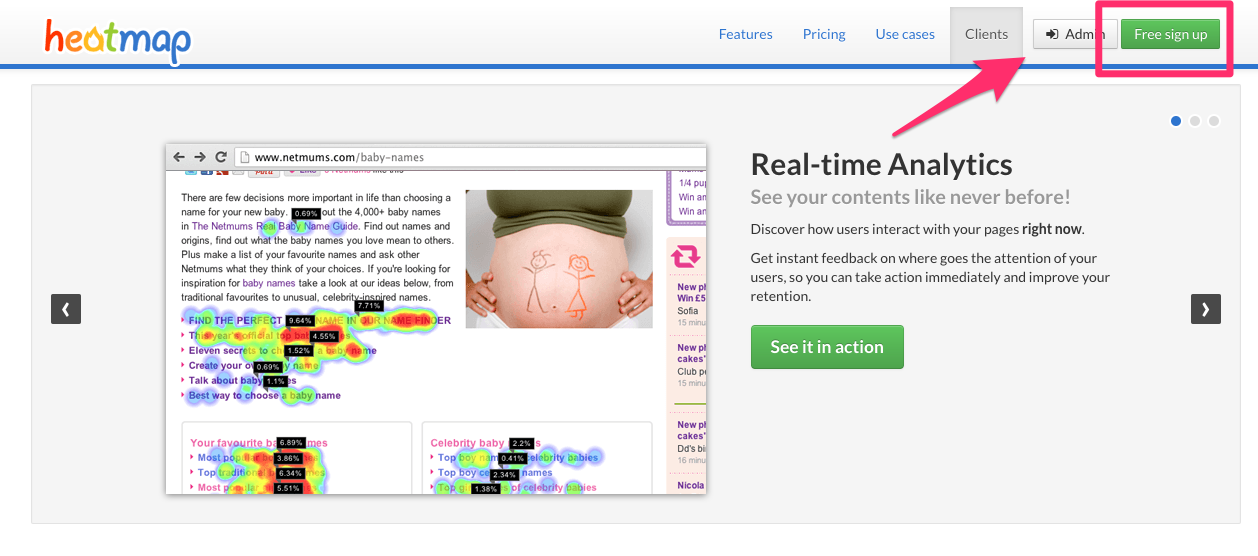Click the reload icon beside the netmums URL
This screenshot has width=1258, height=556.
(220, 157)
